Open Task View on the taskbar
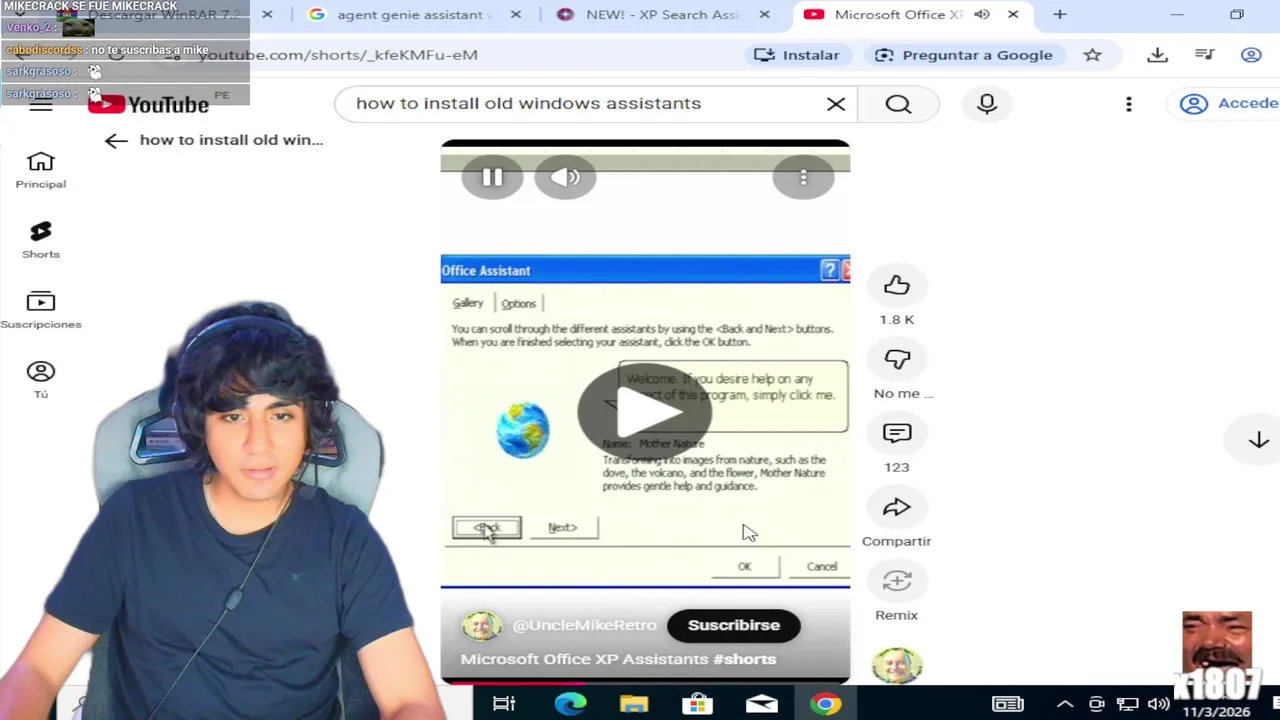The height and width of the screenshot is (720, 1280). pos(504,704)
